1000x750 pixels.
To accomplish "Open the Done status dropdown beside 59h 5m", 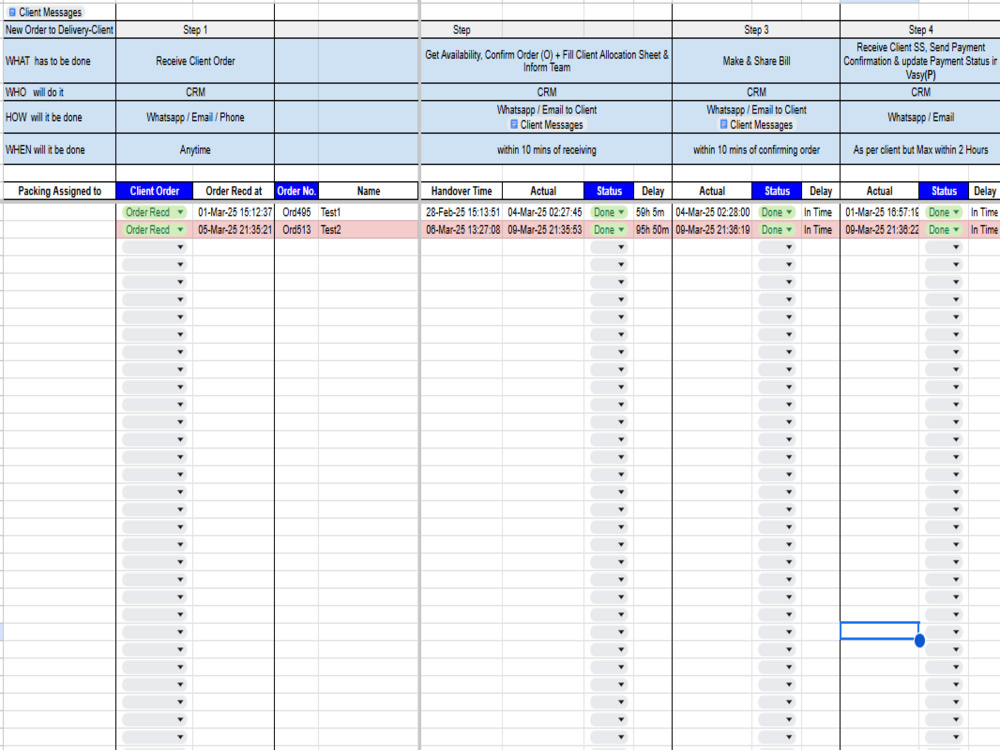I will click(x=608, y=212).
